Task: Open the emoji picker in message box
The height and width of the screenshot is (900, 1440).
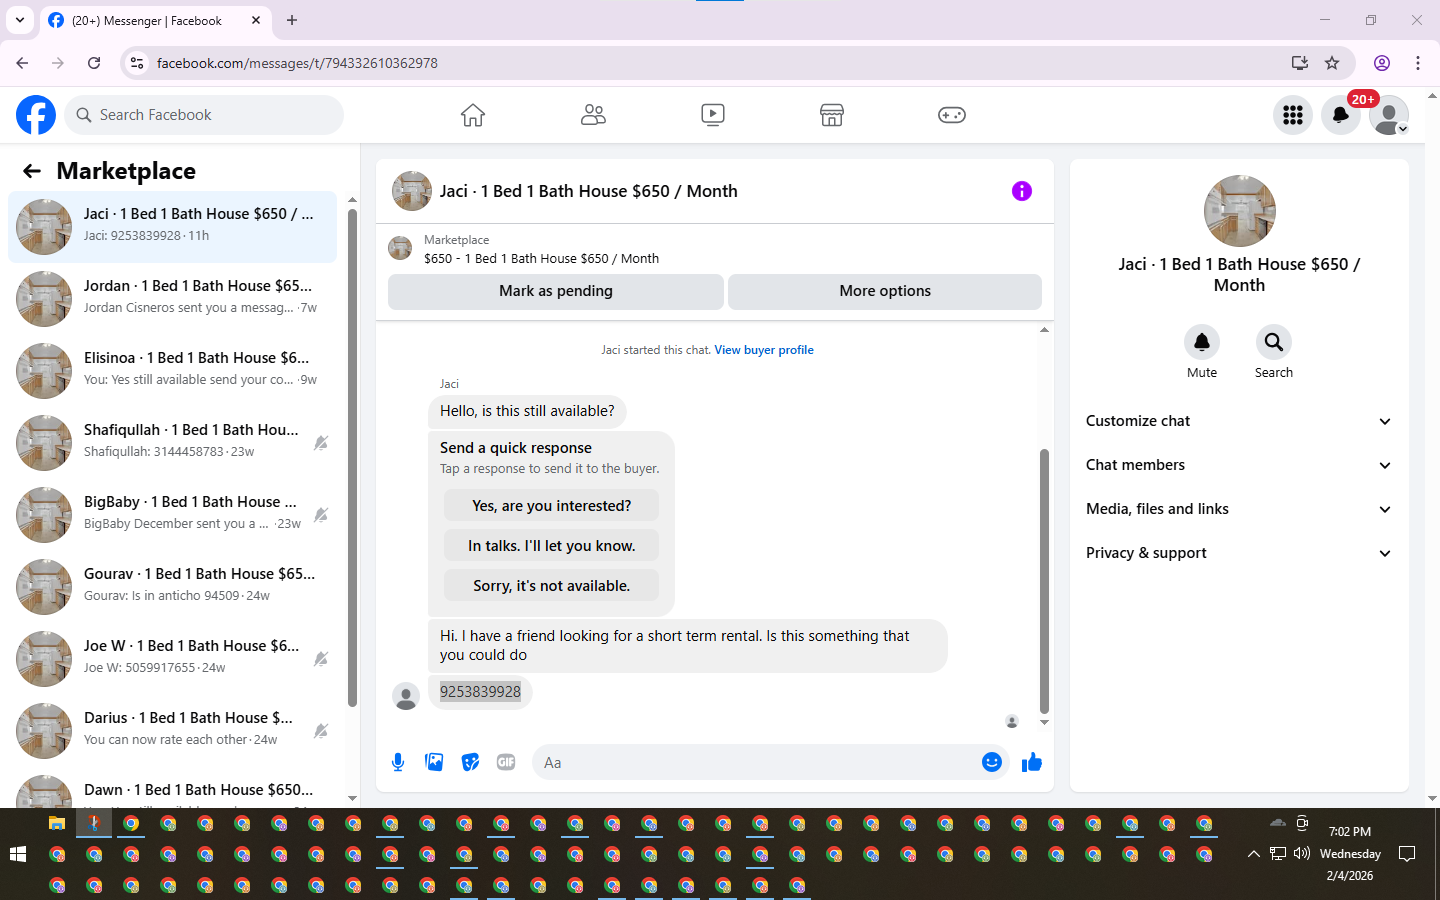Action: [992, 762]
